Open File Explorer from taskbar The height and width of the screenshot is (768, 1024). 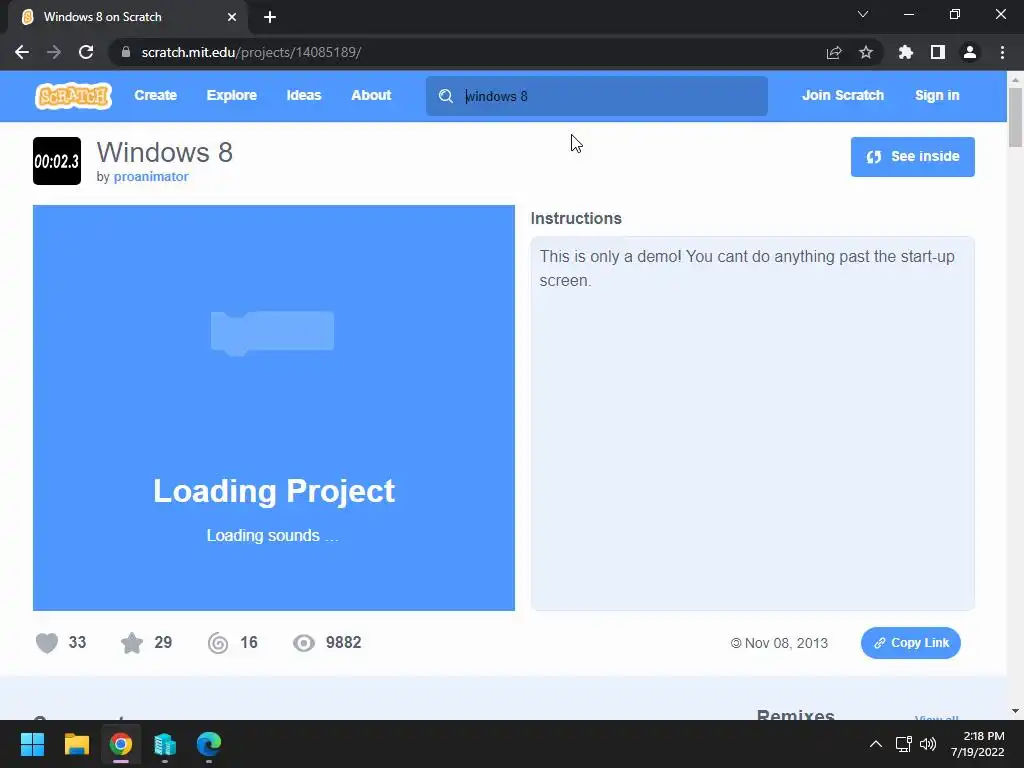(x=76, y=744)
